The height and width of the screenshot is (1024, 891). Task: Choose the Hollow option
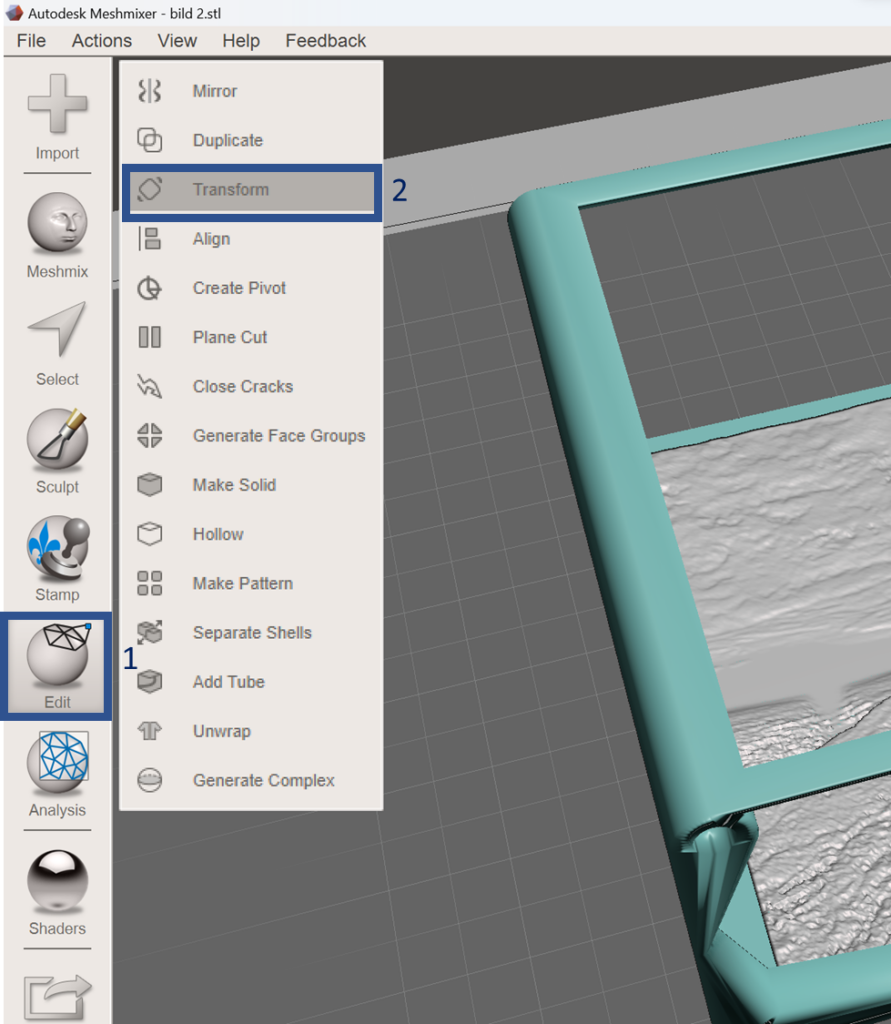click(251, 534)
